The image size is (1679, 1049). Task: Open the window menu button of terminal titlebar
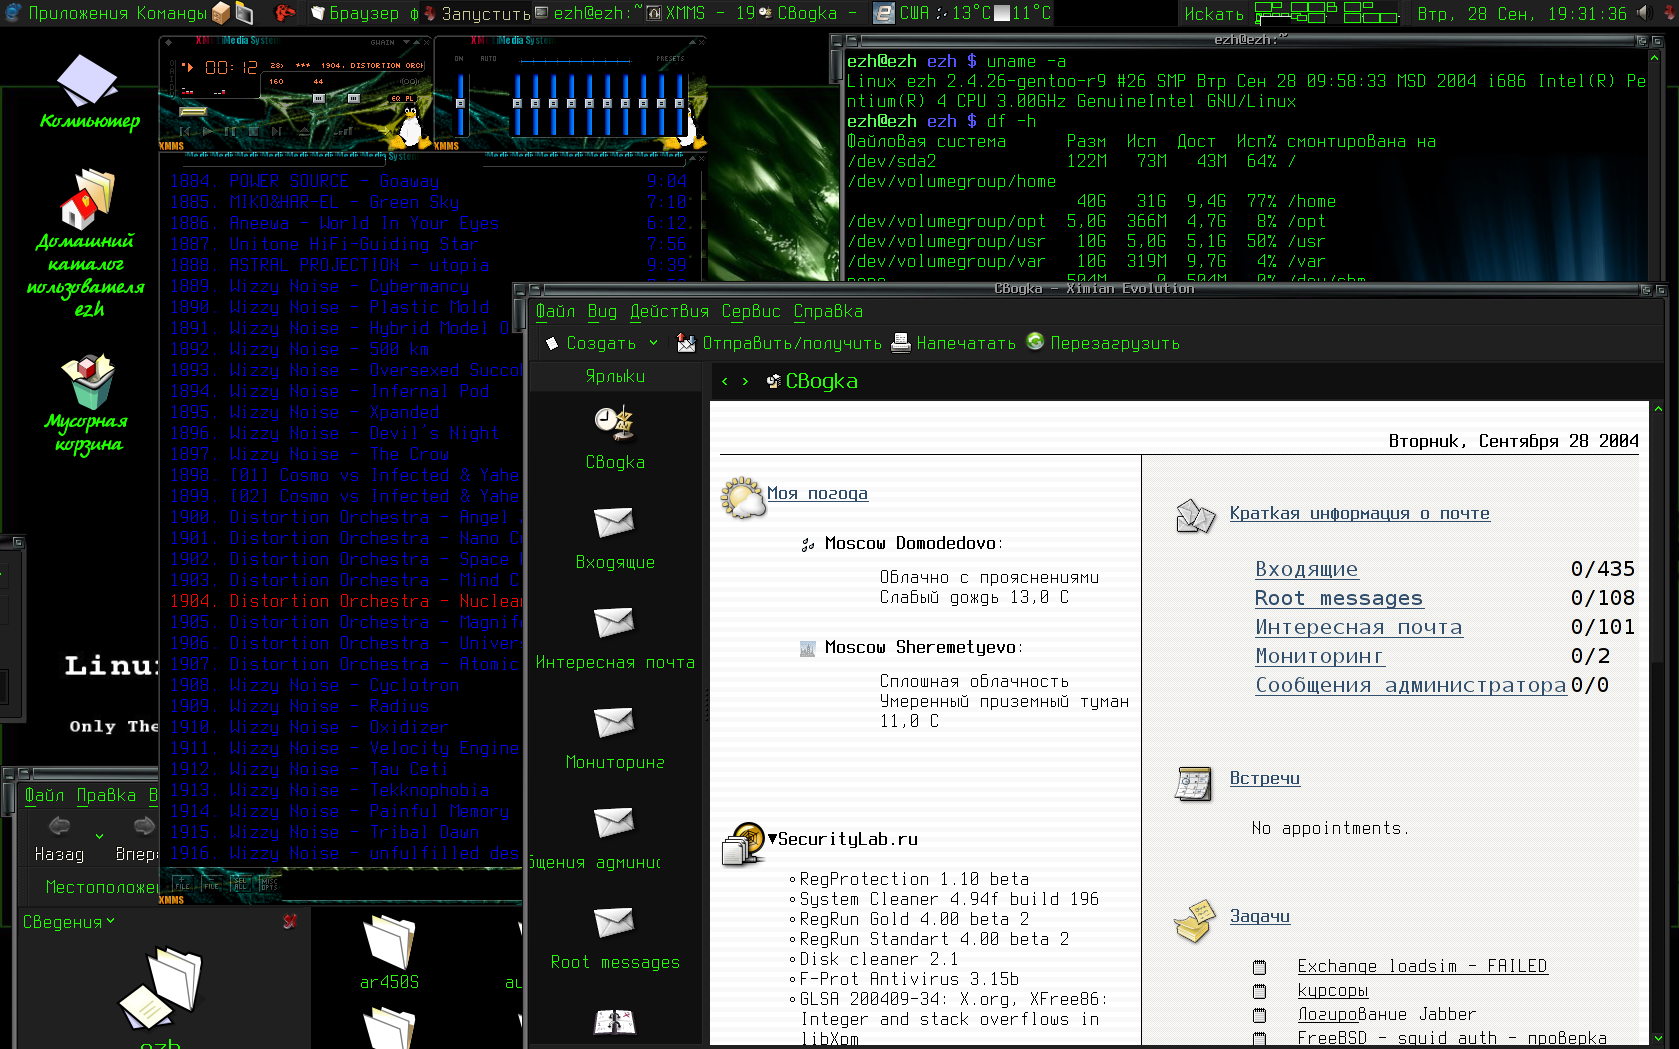coord(852,40)
